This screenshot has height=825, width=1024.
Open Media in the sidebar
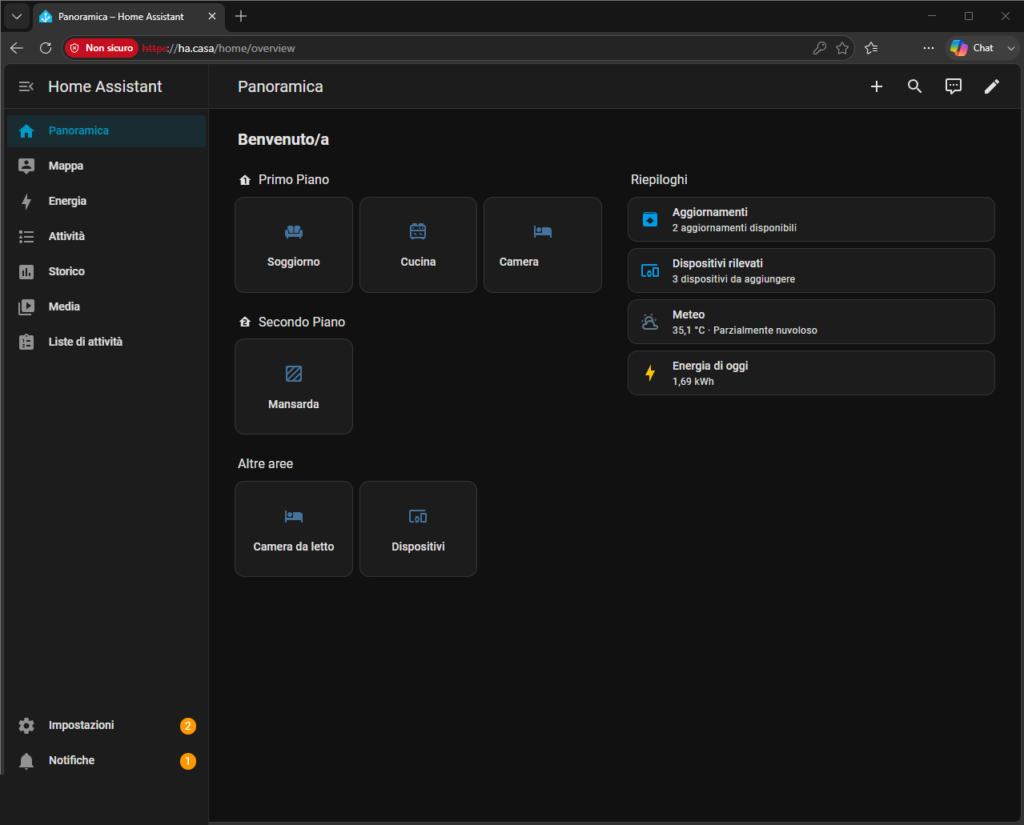click(106, 307)
